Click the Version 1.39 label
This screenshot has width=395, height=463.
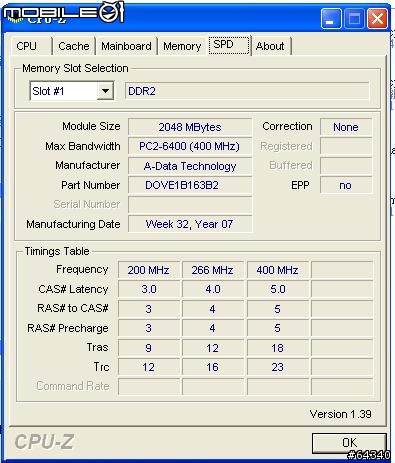340,414
